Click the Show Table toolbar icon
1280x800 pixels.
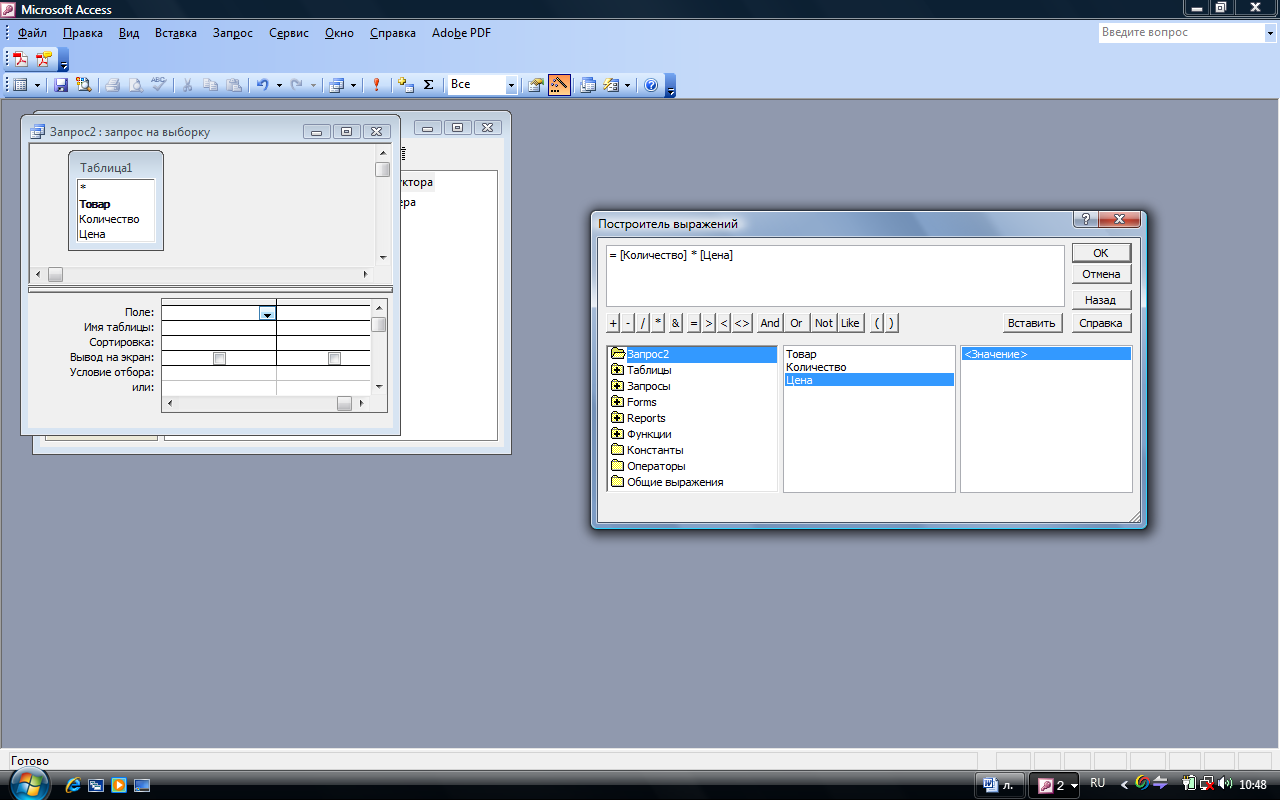click(x=405, y=85)
